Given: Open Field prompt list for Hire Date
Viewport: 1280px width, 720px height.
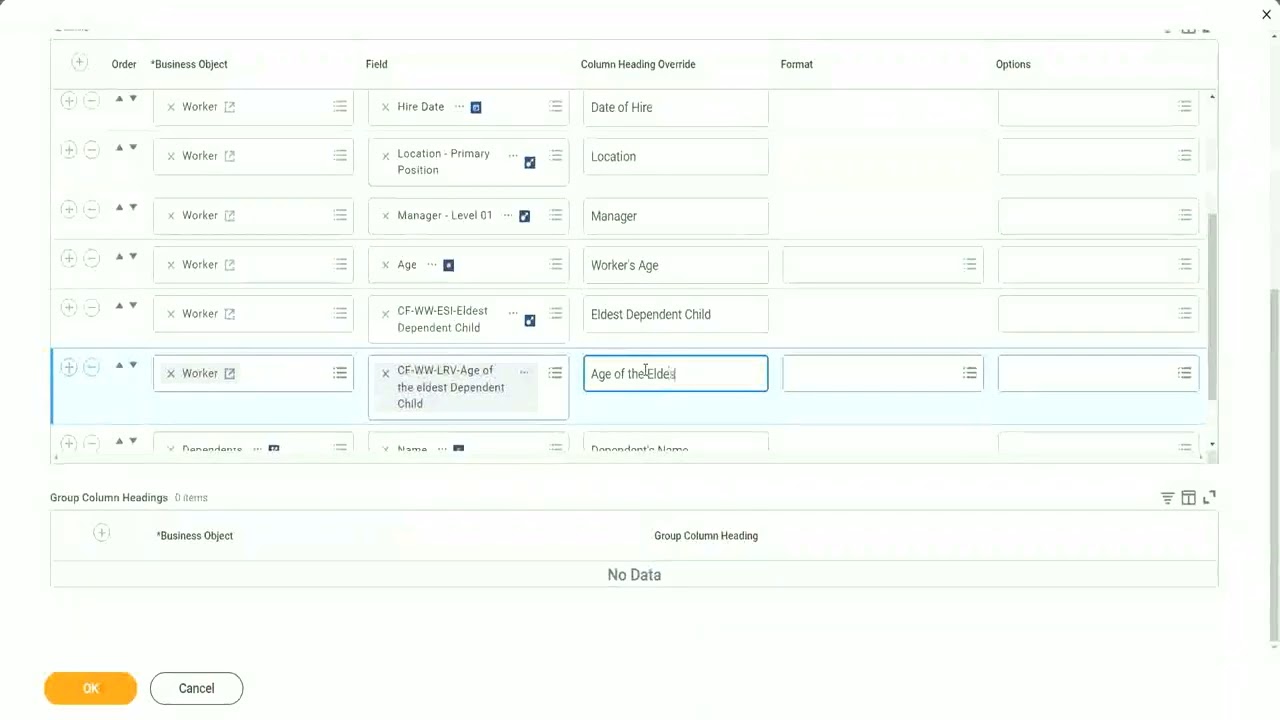Looking at the screenshot, I should point(555,106).
